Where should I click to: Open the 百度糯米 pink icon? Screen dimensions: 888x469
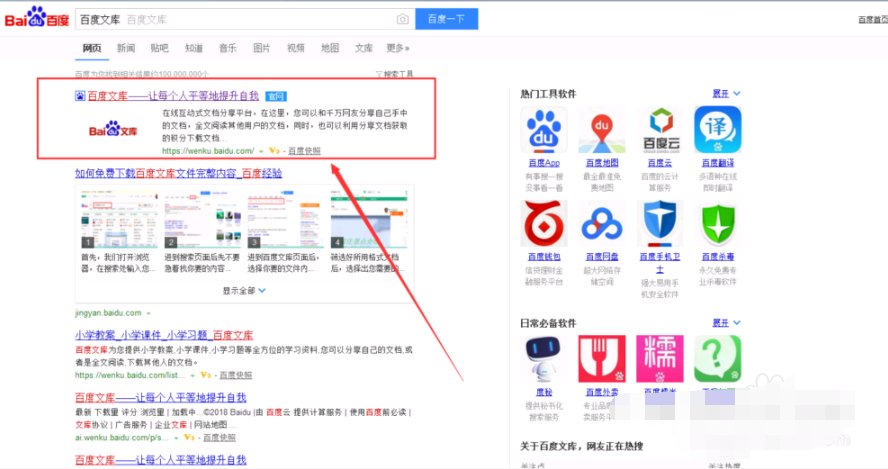point(660,359)
